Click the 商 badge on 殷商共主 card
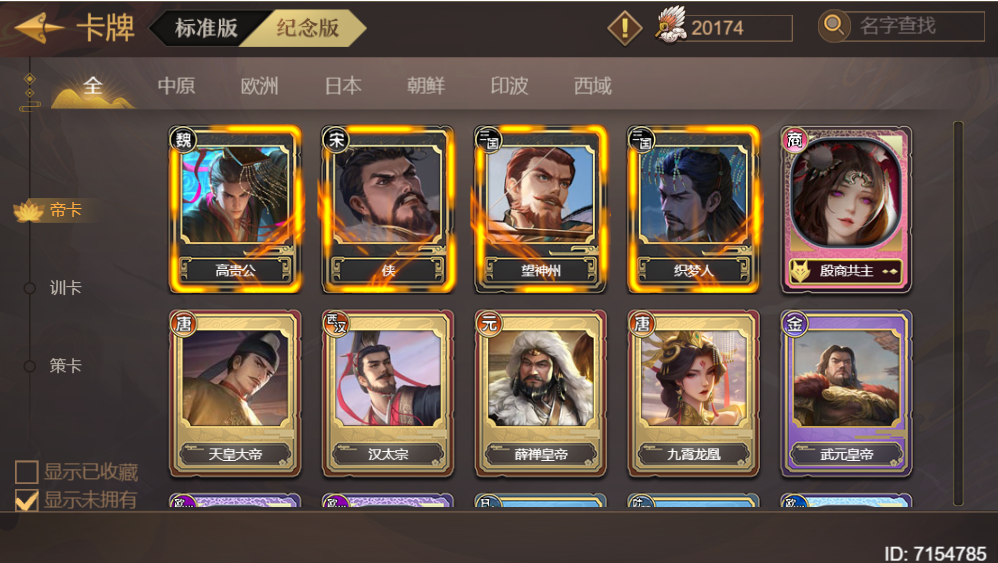Viewport: 998px width, 563px height. click(794, 139)
